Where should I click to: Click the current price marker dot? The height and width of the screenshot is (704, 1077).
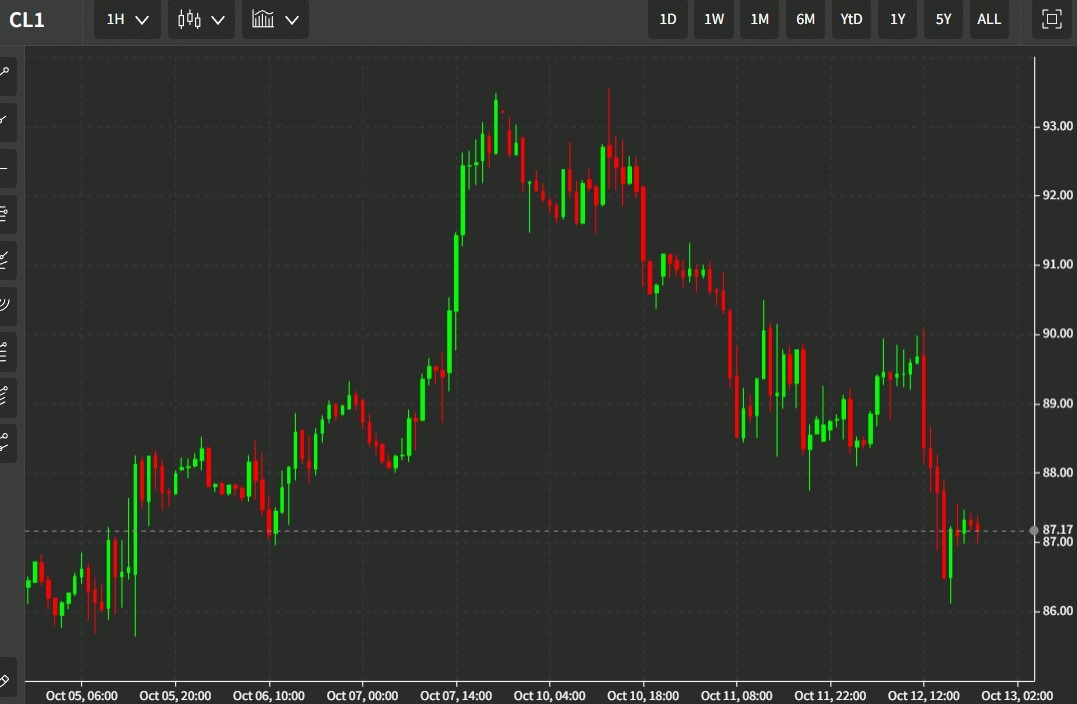click(x=1034, y=530)
